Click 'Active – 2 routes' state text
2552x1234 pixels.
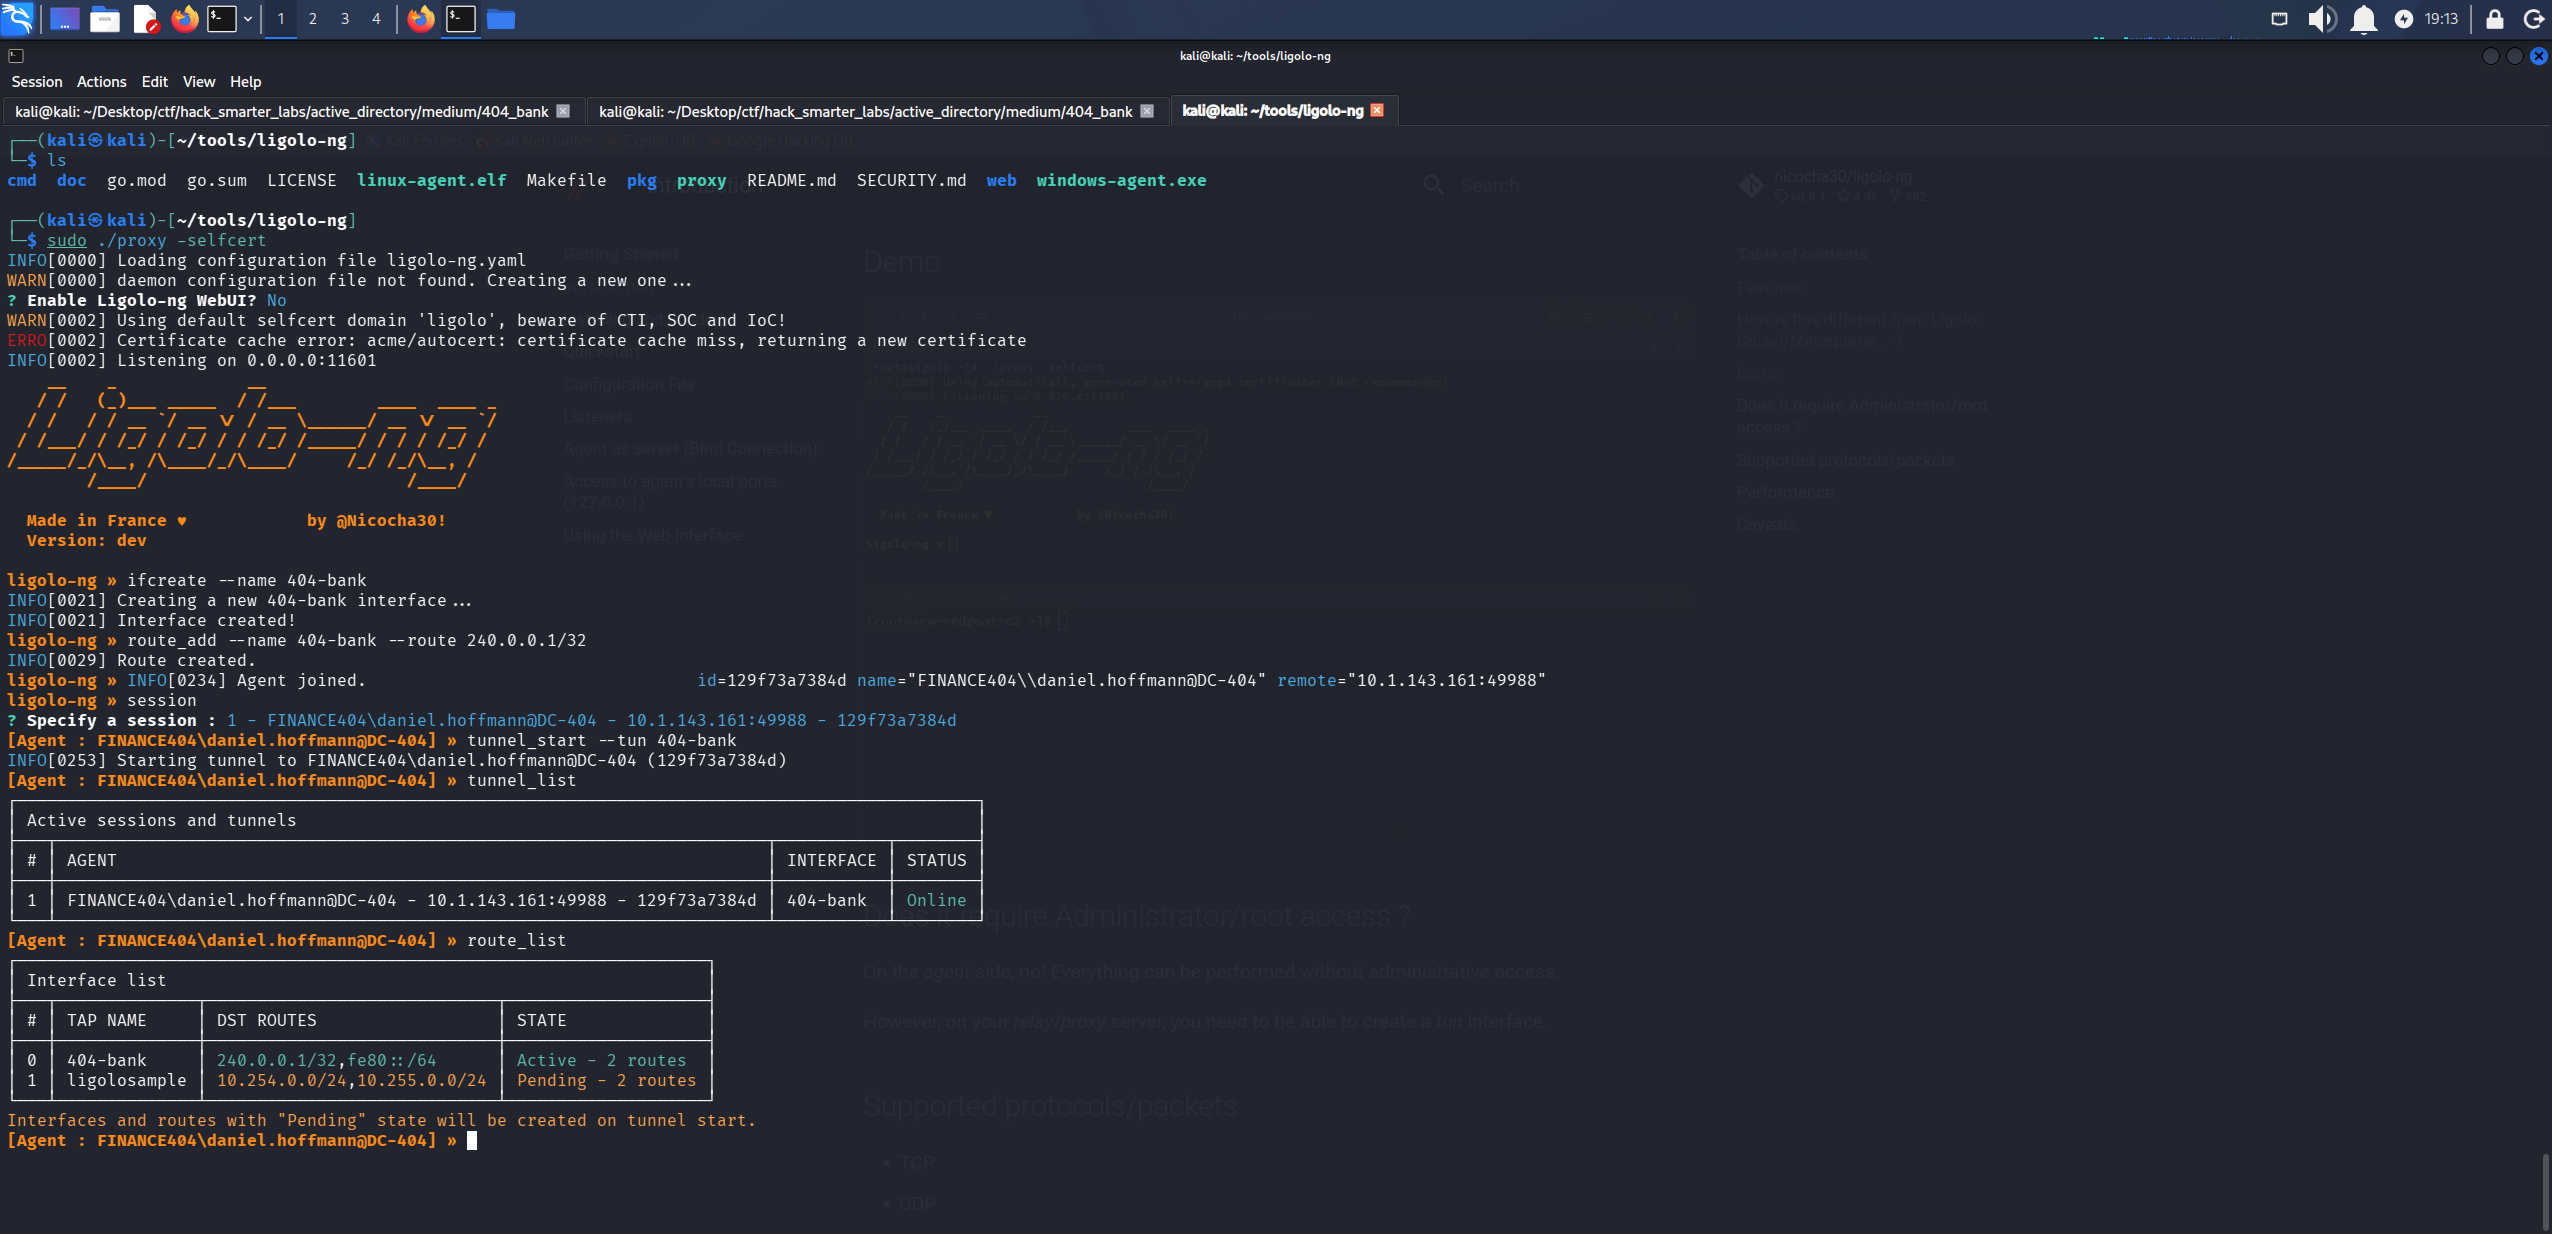pos(601,1060)
